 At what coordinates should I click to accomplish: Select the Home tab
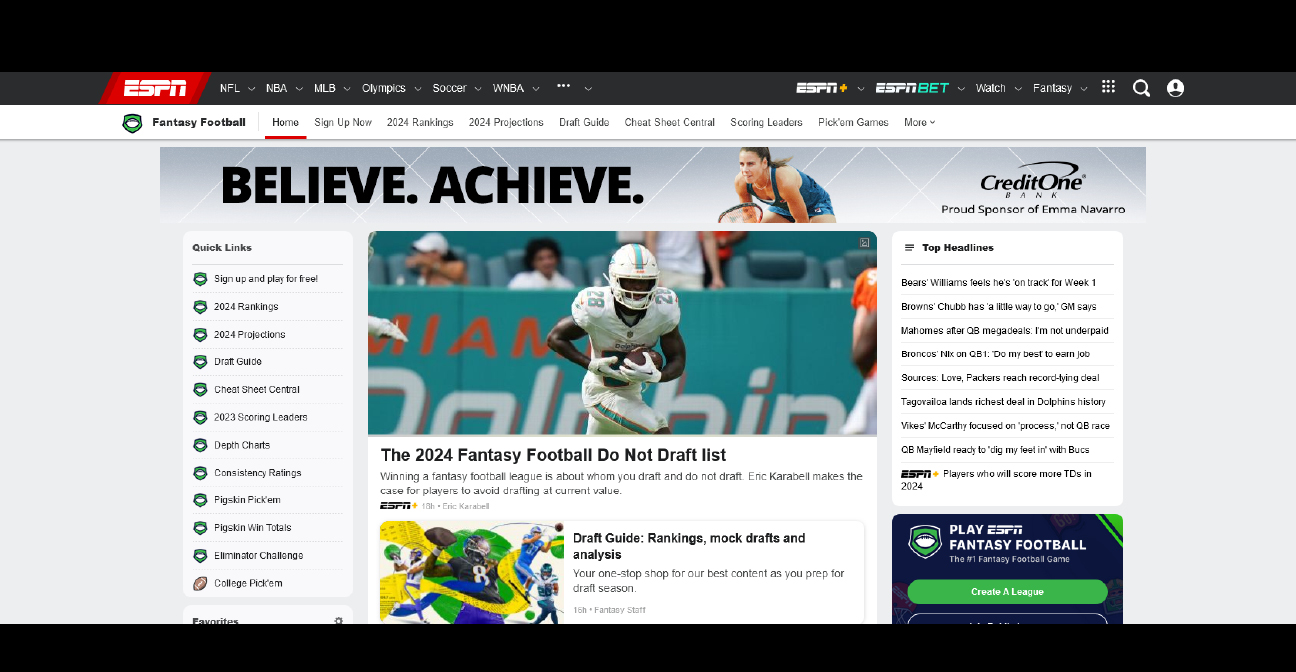(x=285, y=123)
